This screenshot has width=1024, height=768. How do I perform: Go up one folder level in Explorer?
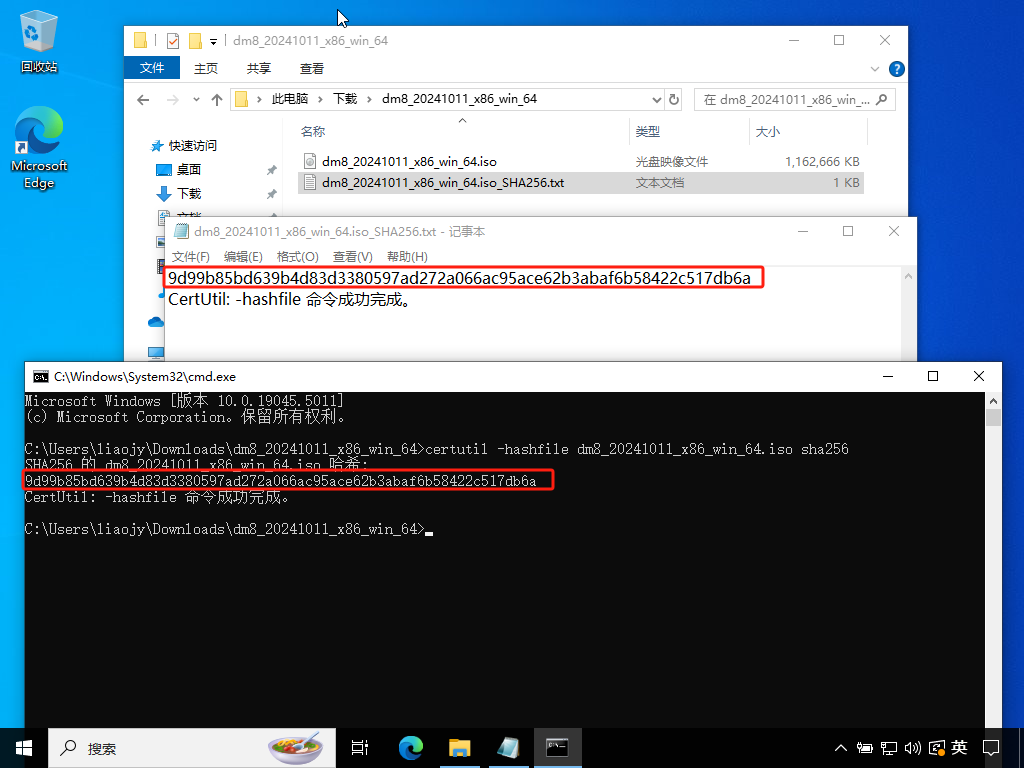click(217, 100)
